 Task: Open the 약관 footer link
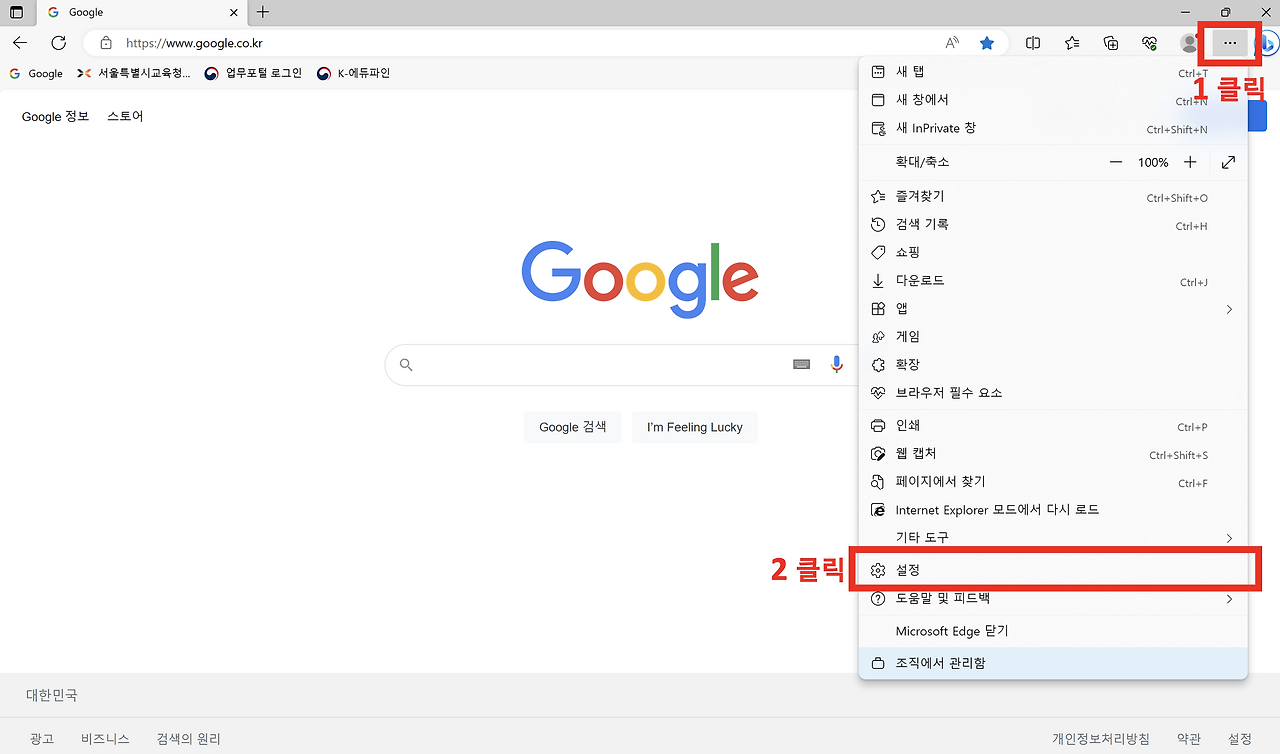tap(1189, 739)
